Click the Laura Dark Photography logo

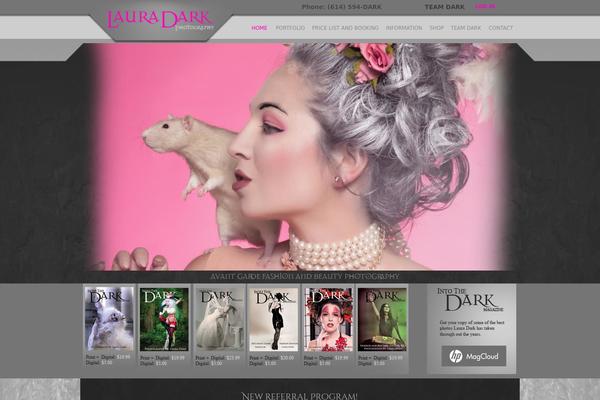tap(158, 20)
